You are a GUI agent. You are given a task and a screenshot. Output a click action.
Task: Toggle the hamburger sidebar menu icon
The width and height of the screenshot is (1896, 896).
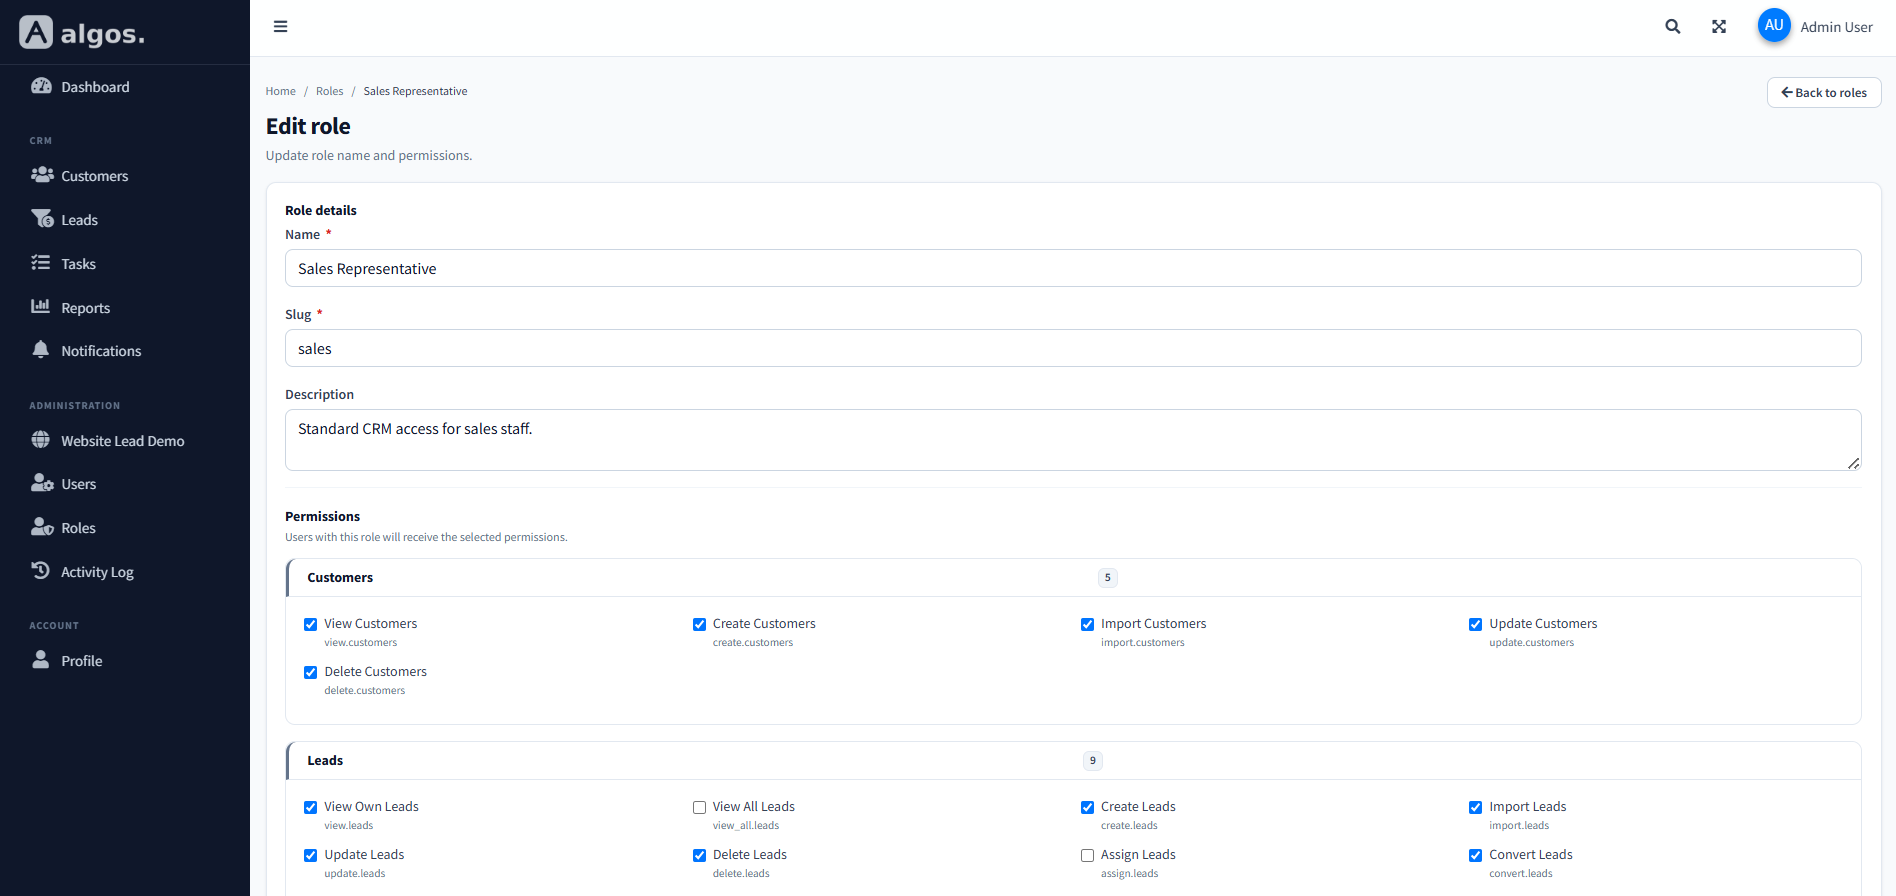(280, 27)
